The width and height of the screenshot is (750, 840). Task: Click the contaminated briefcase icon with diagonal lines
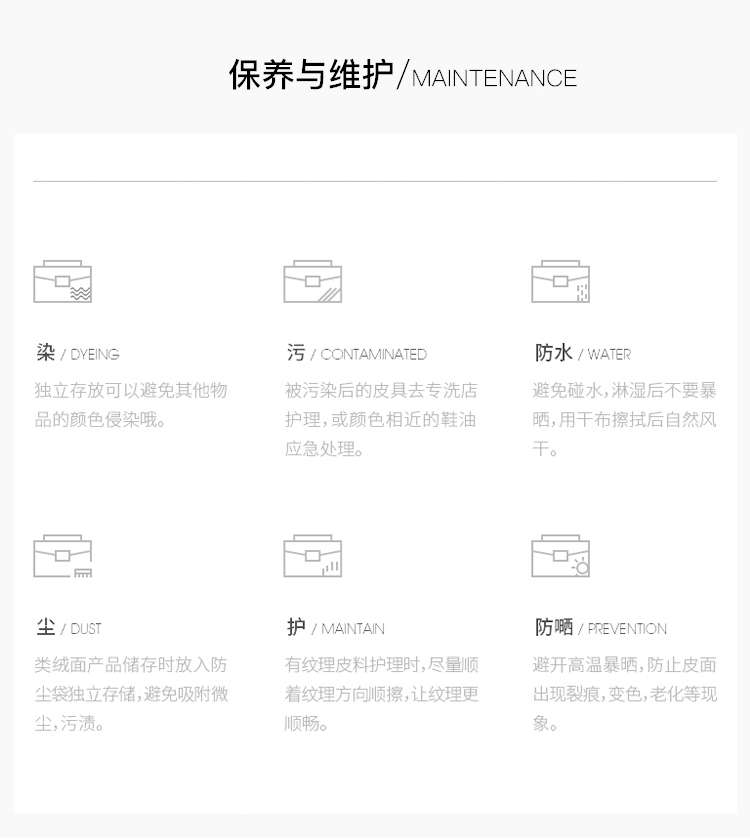click(312, 282)
